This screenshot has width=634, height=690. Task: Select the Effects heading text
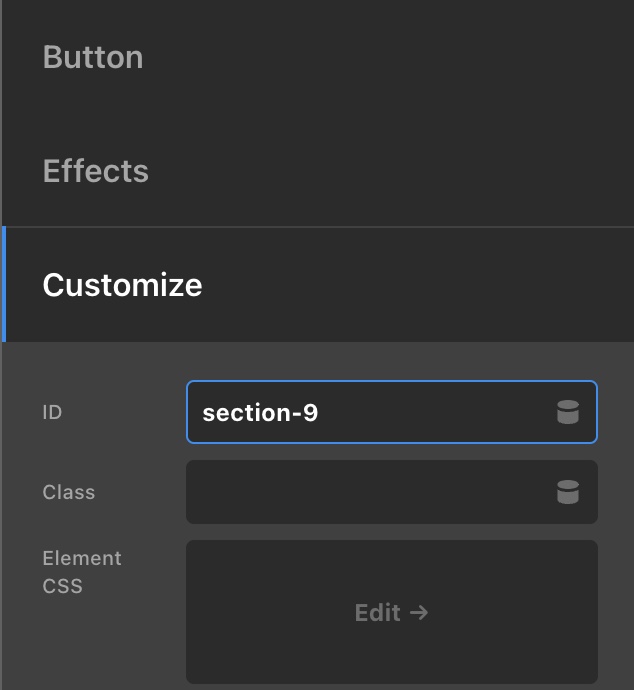[96, 171]
